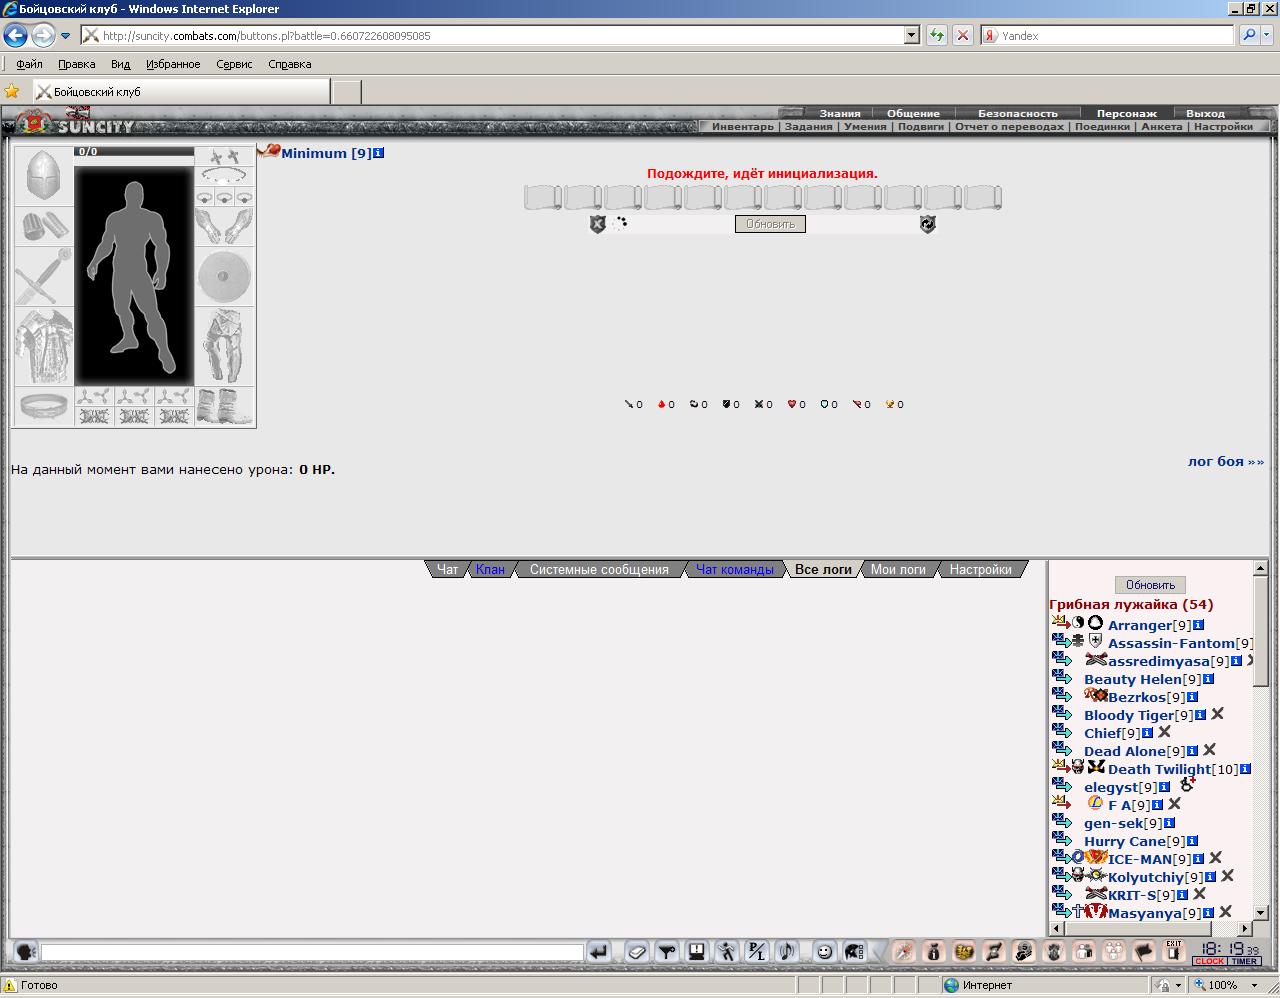1280x998 pixels.
Task: Click the IE Favorites star icon
Action: [12, 91]
